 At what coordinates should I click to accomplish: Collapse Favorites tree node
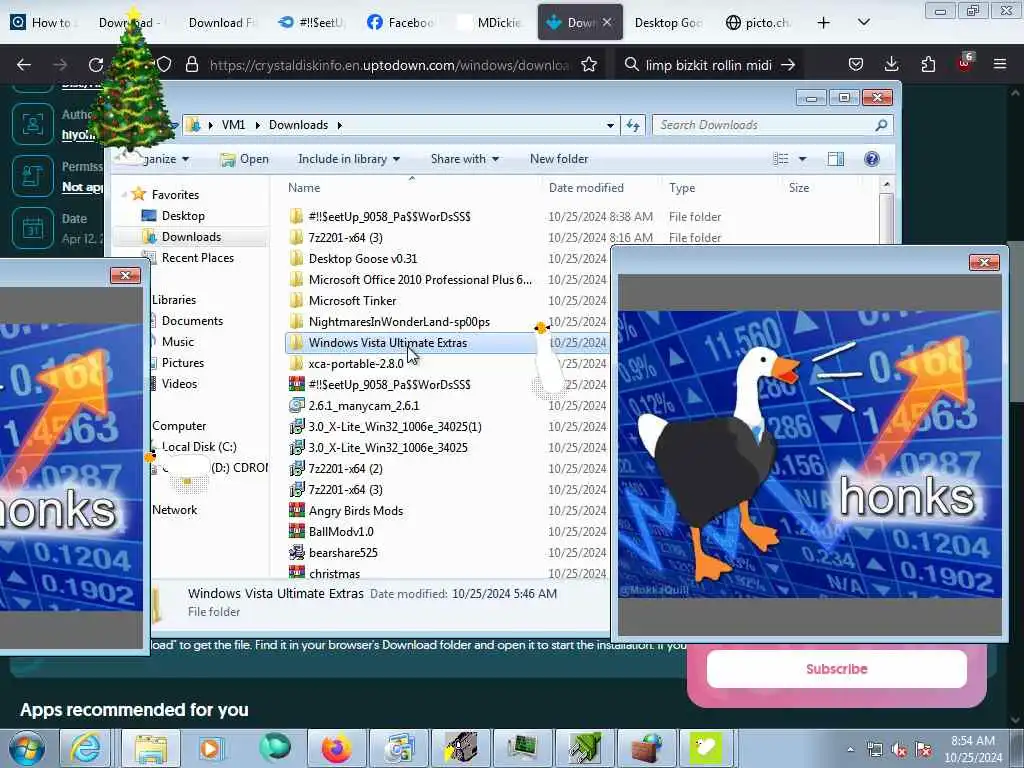(124, 195)
